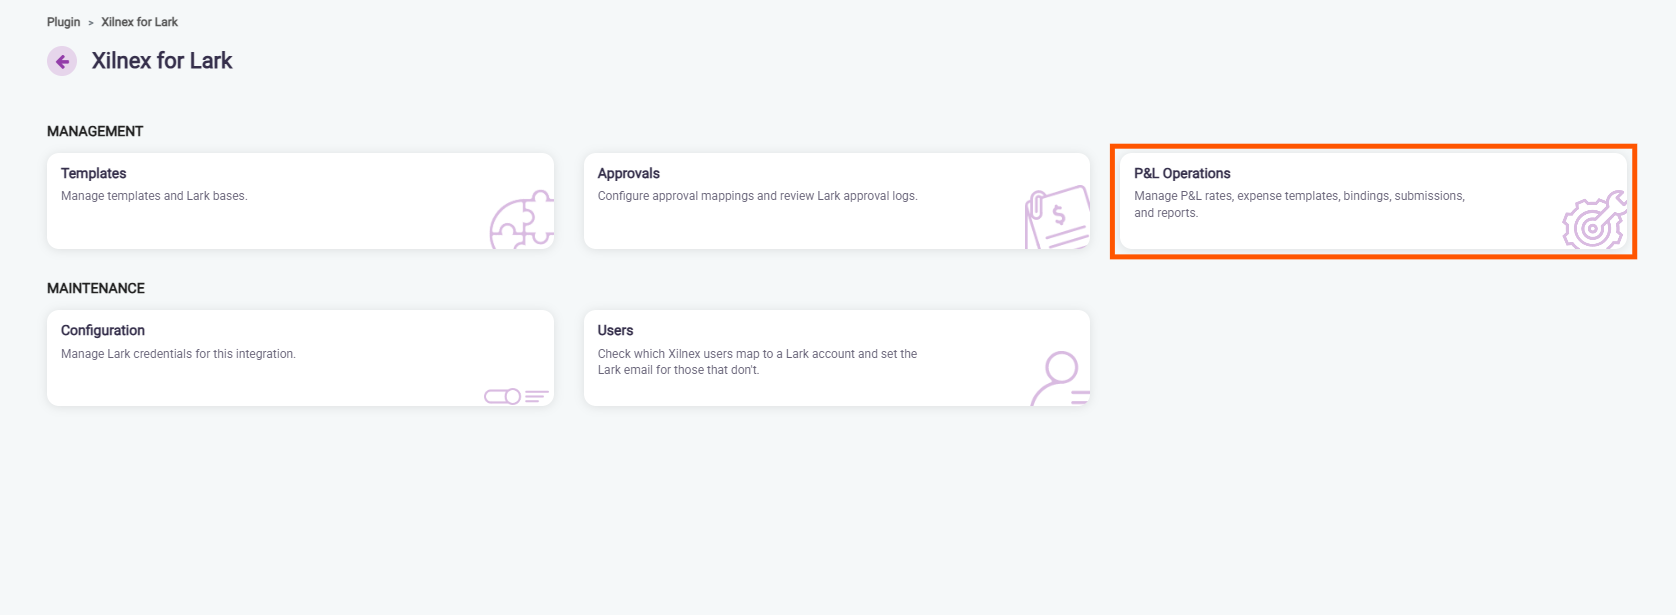1676x615 pixels.
Task: Open the Approvals card
Action: point(837,201)
